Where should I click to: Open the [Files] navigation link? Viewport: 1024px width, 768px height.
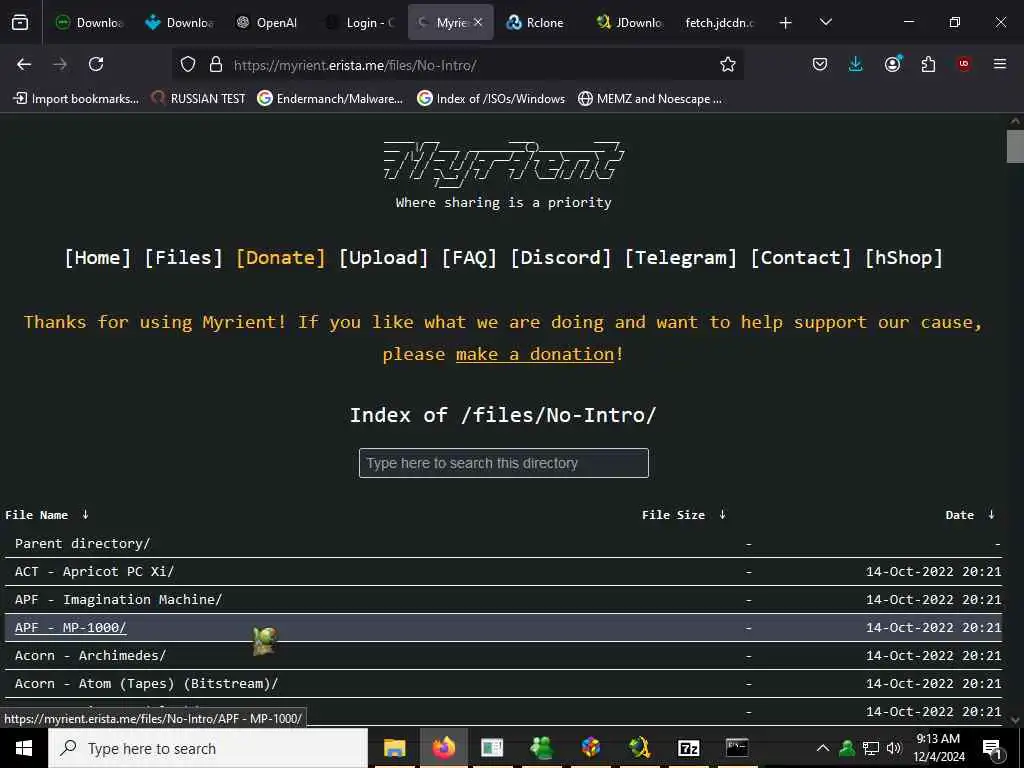pyautogui.click(x=184, y=257)
